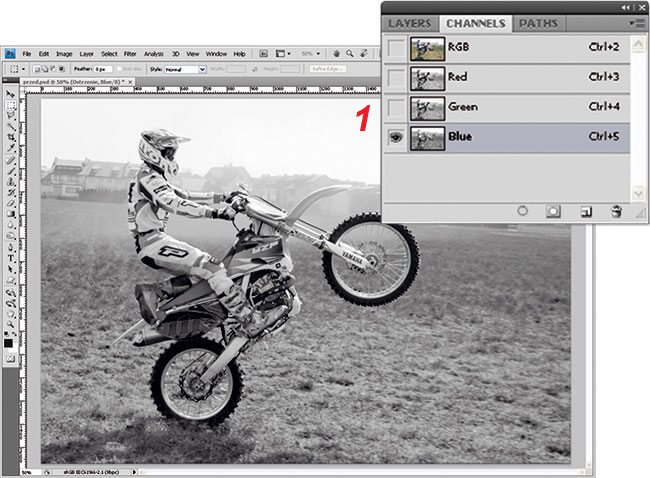Toggle visibility of the Red channel
The image size is (650, 478).
coord(396,77)
